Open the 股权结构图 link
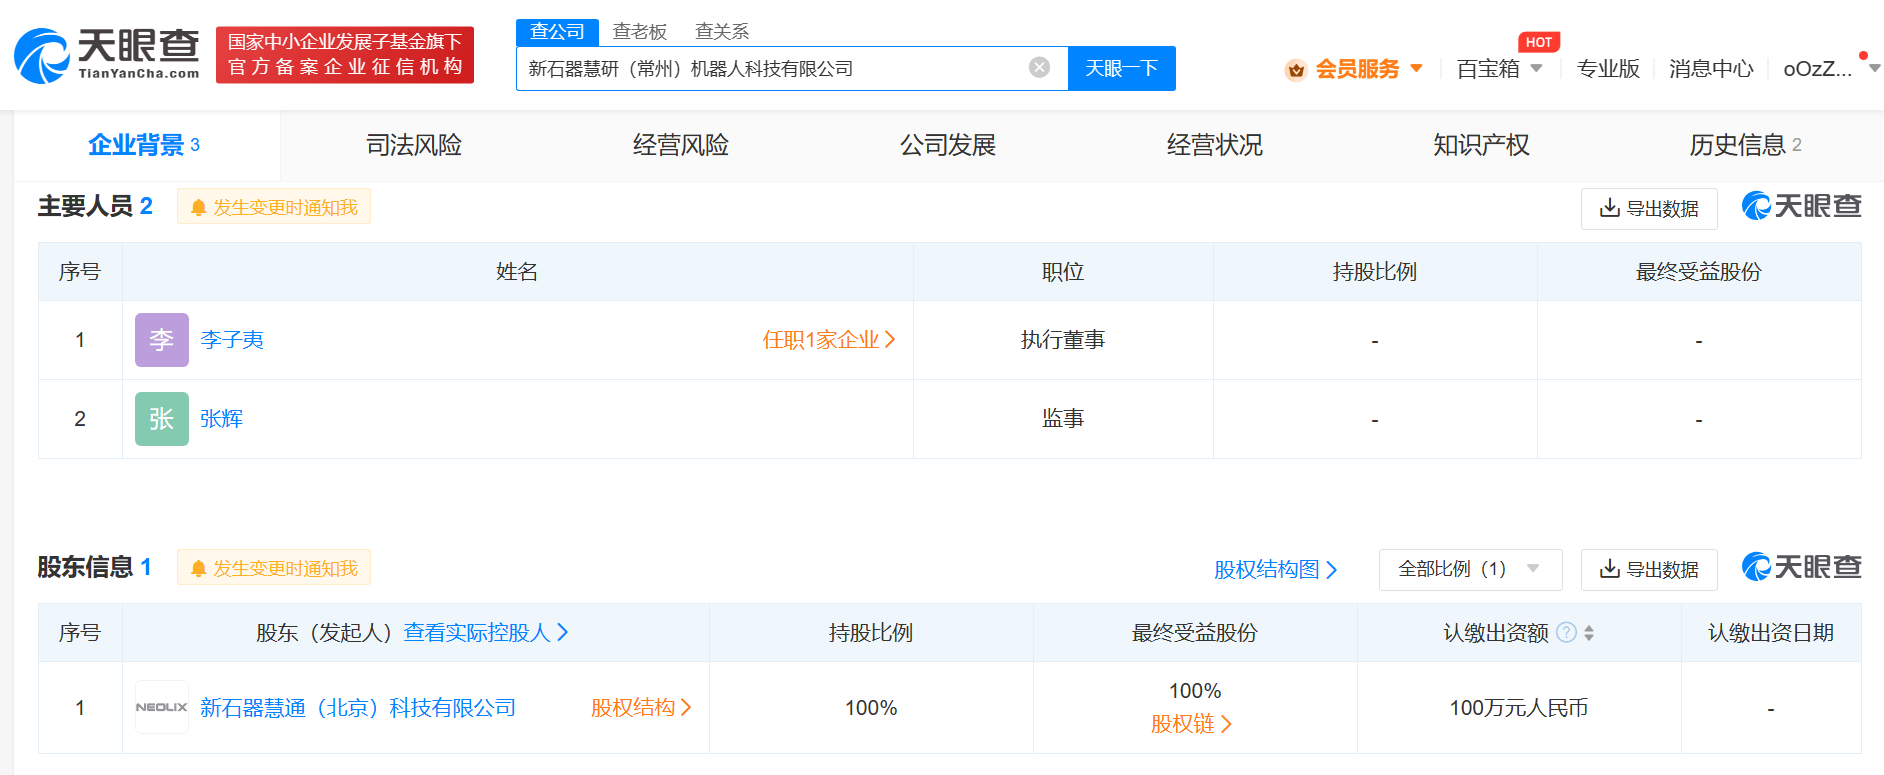Viewport: 1884px width, 775px height. pos(1274,569)
